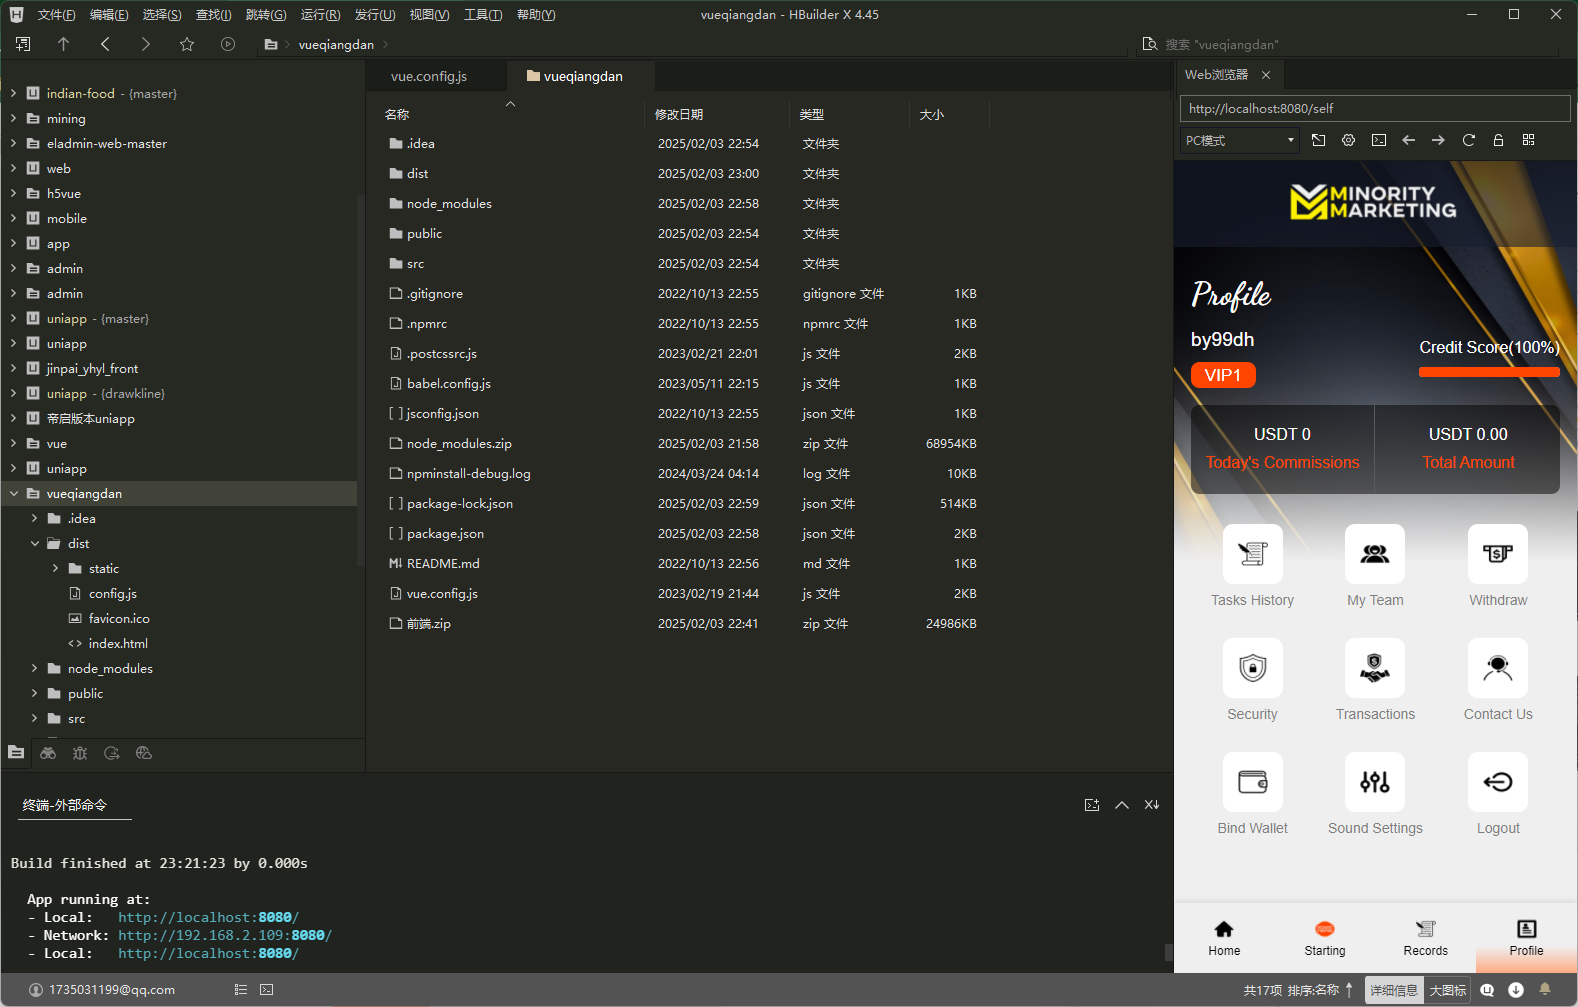Collapse the vueqiangdan project in the tree
1578x1007 pixels.
point(14,493)
